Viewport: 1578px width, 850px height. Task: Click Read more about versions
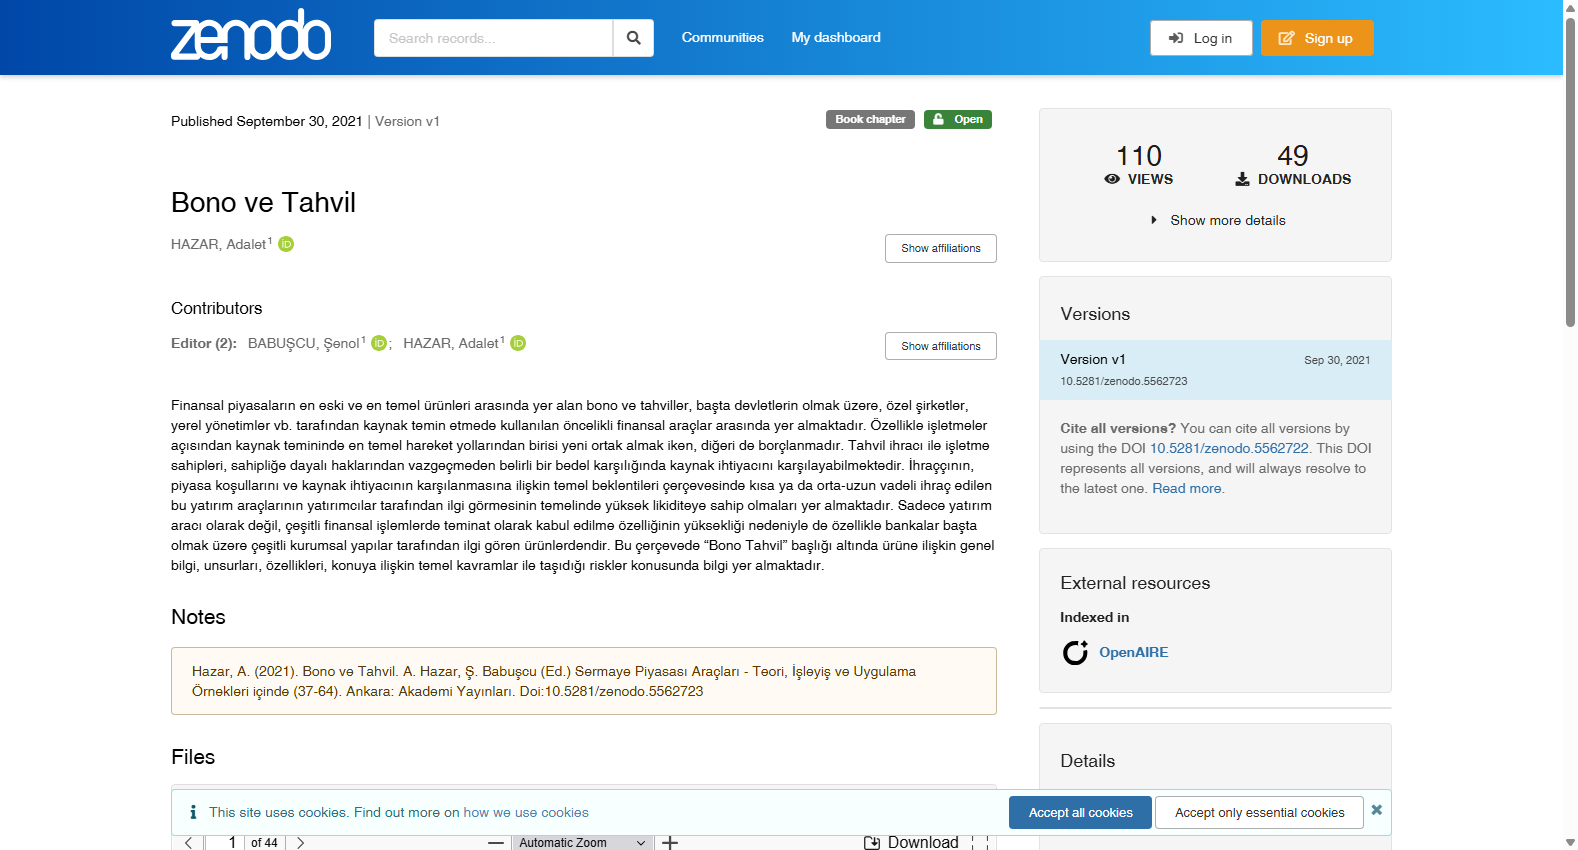point(1187,488)
